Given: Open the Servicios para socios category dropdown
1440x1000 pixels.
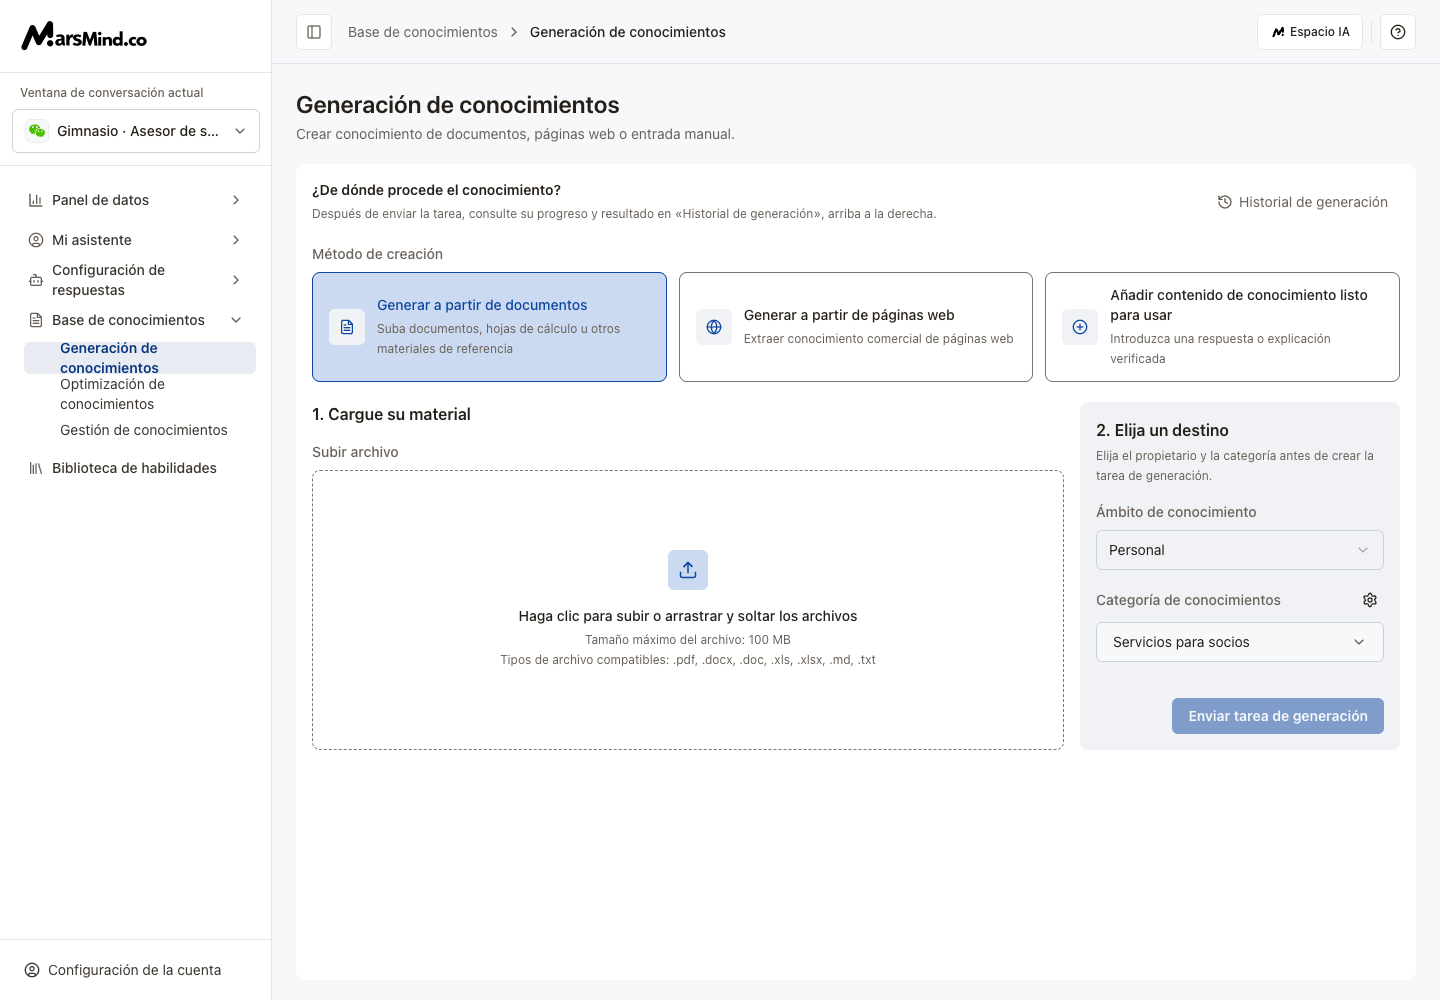Looking at the screenshot, I should pos(1240,642).
